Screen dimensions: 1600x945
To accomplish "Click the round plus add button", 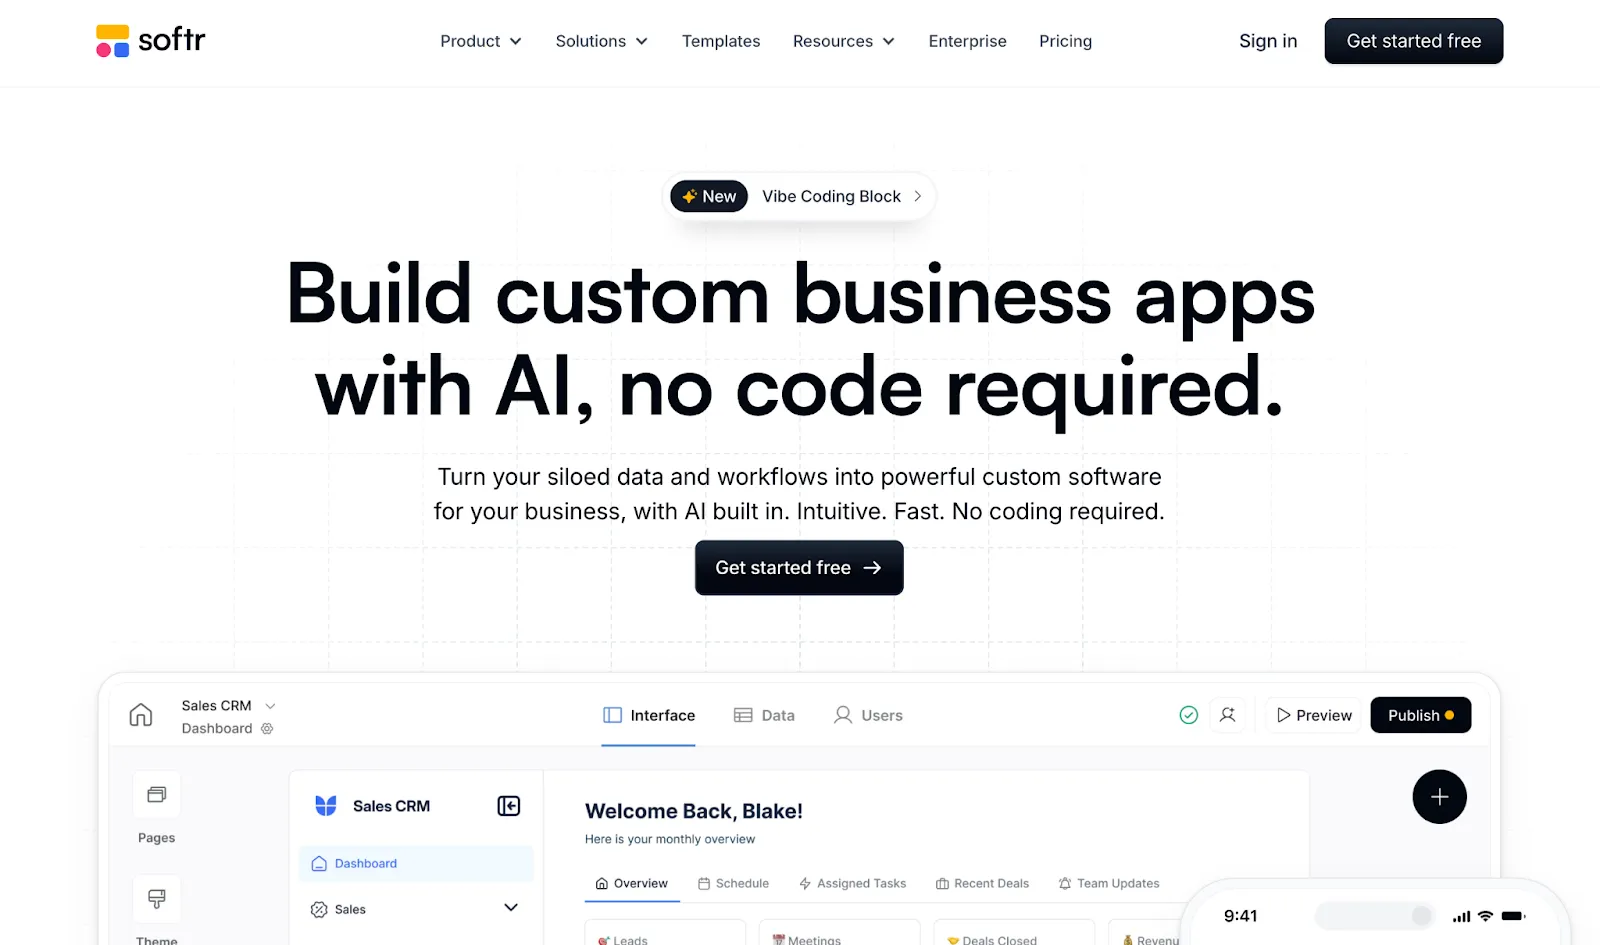I will (x=1439, y=797).
